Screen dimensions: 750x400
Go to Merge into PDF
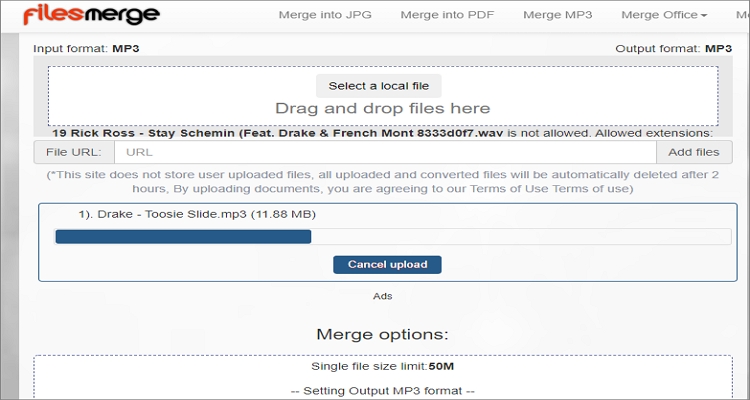(x=447, y=15)
